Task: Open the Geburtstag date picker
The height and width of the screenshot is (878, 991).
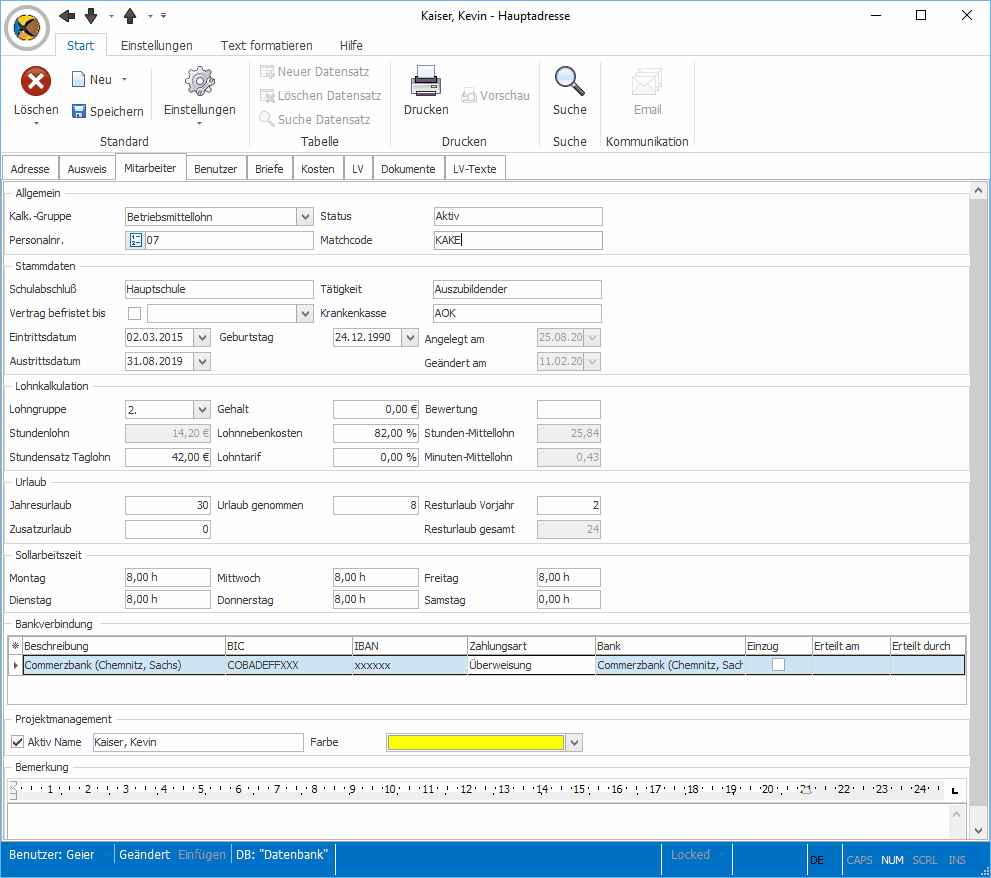Action: [x=410, y=338]
